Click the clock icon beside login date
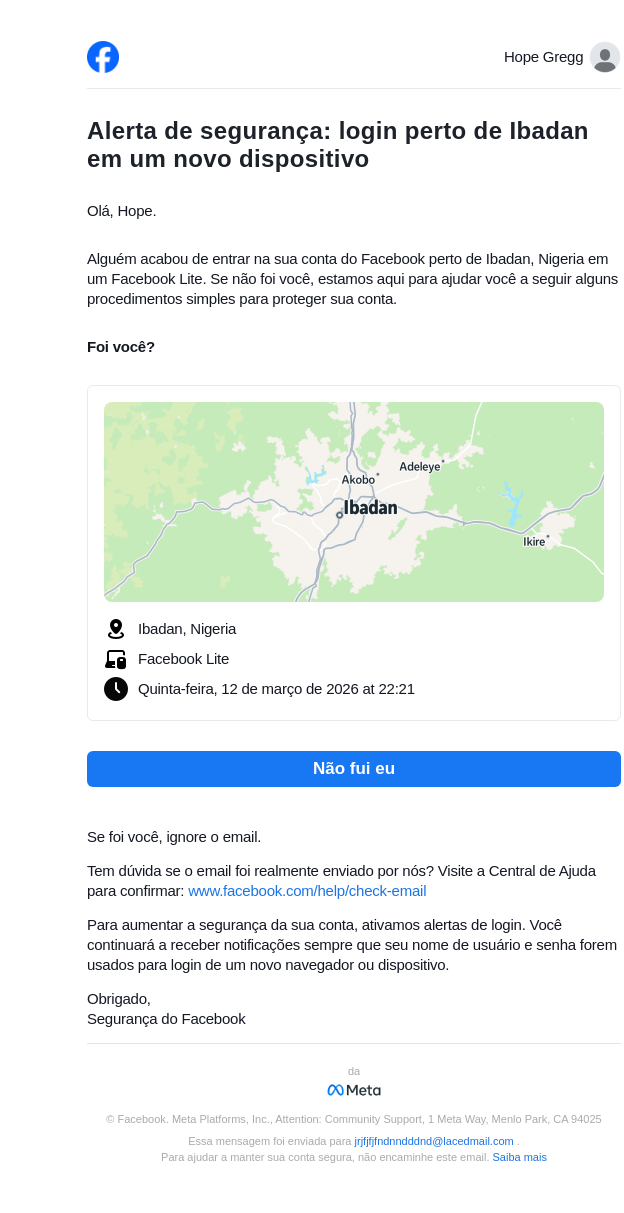This screenshot has height=1213, width=624. 116,689
